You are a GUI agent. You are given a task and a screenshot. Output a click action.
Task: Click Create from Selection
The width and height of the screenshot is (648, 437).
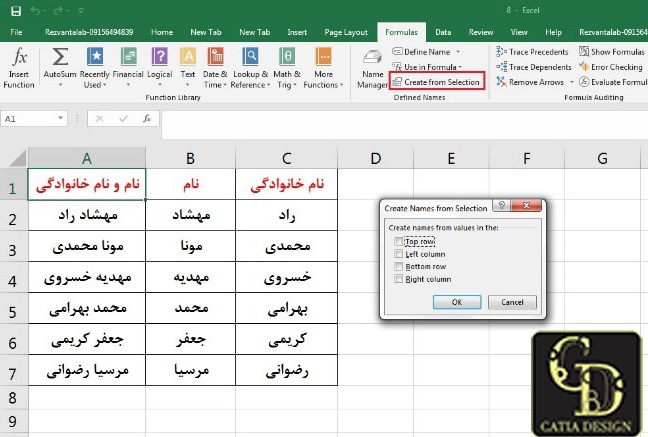tap(436, 82)
